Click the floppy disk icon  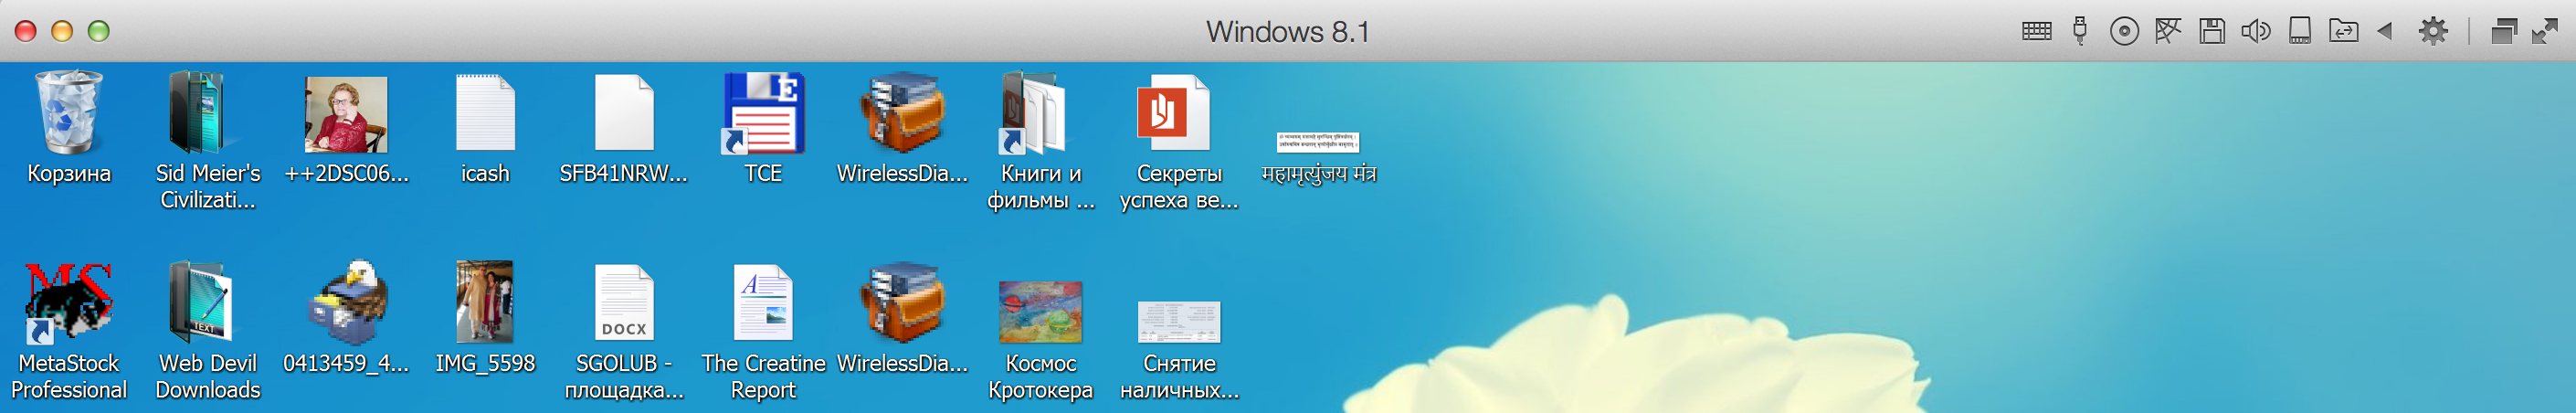pos(2212,31)
